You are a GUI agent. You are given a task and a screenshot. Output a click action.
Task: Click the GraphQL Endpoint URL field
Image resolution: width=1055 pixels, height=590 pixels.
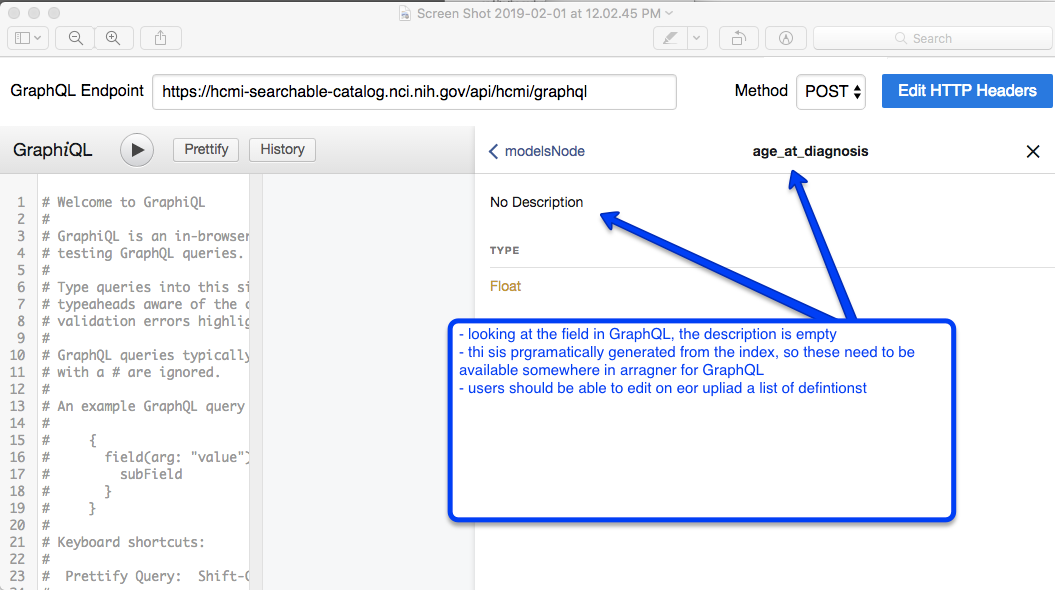pos(414,91)
